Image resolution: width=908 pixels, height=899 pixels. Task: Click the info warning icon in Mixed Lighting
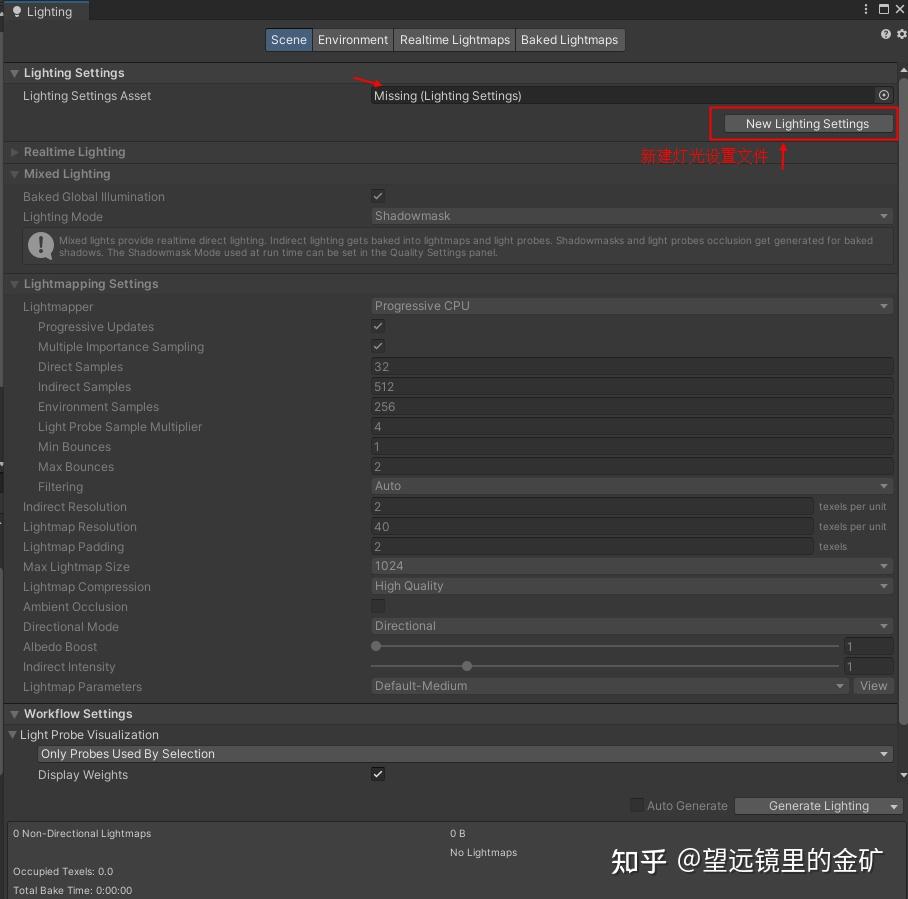coord(41,246)
